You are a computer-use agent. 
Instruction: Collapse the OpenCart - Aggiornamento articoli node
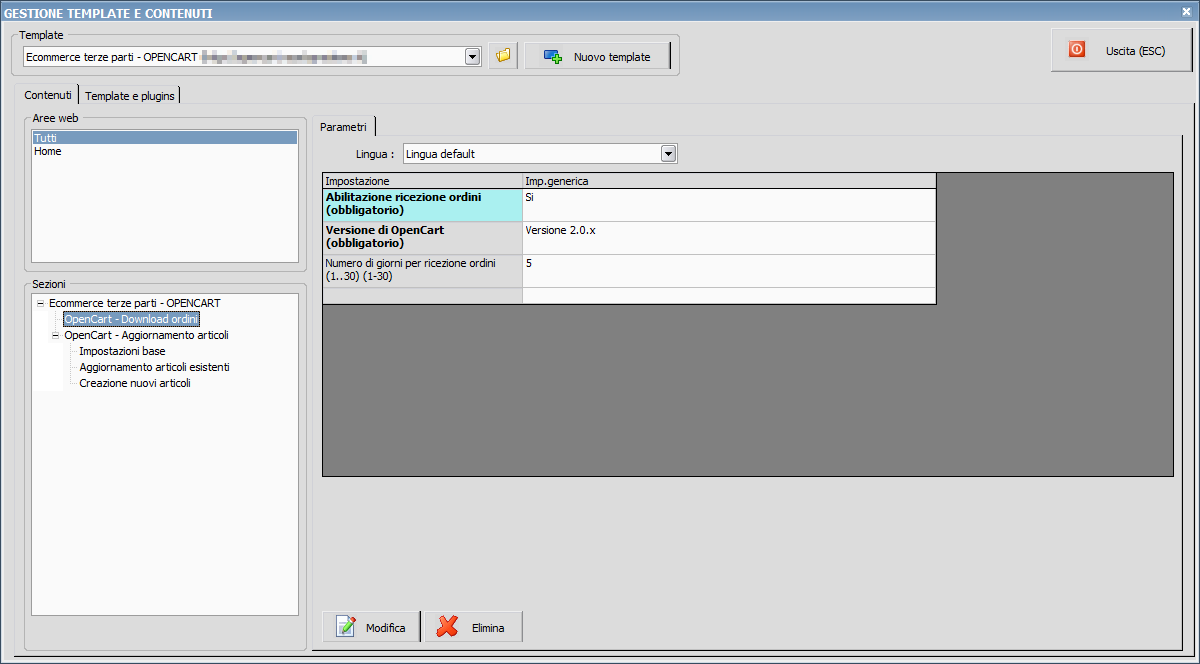click(x=56, y=335)
